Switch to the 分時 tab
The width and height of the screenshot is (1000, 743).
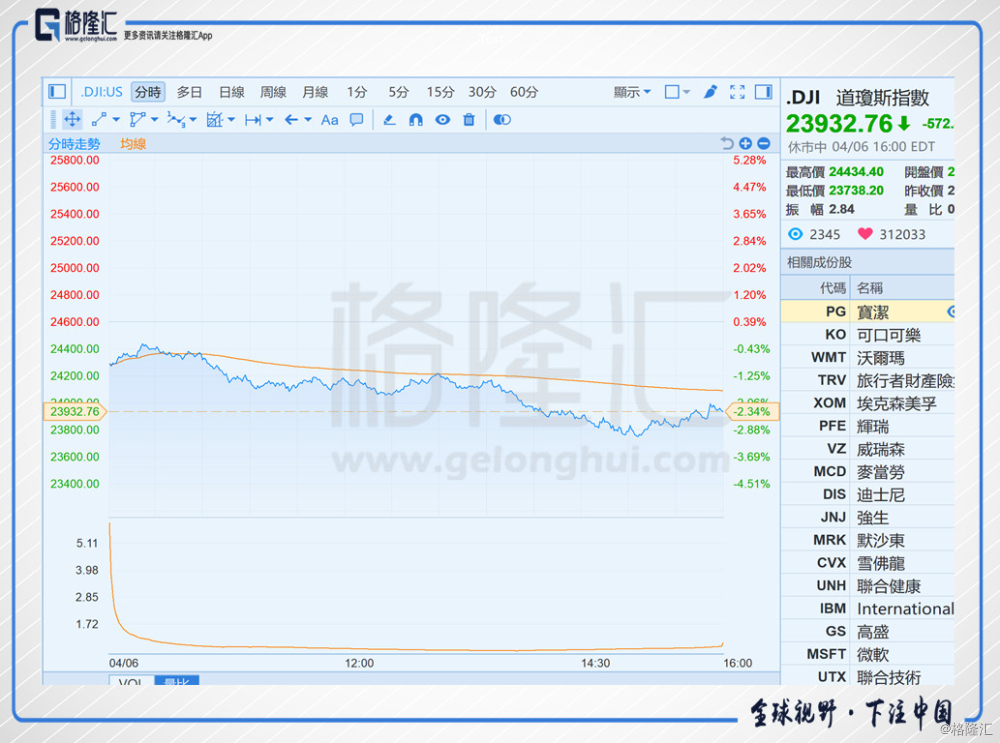pos(148,92)
